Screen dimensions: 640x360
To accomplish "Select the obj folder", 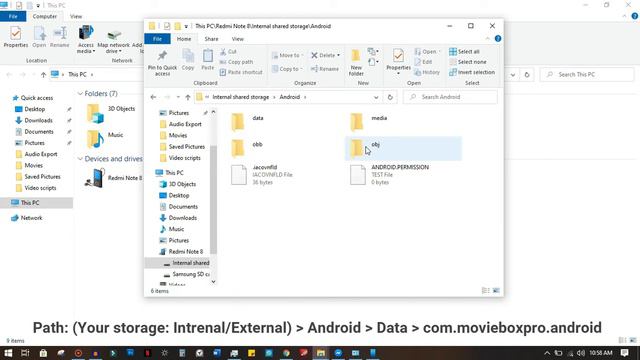I will pos(403,148).
